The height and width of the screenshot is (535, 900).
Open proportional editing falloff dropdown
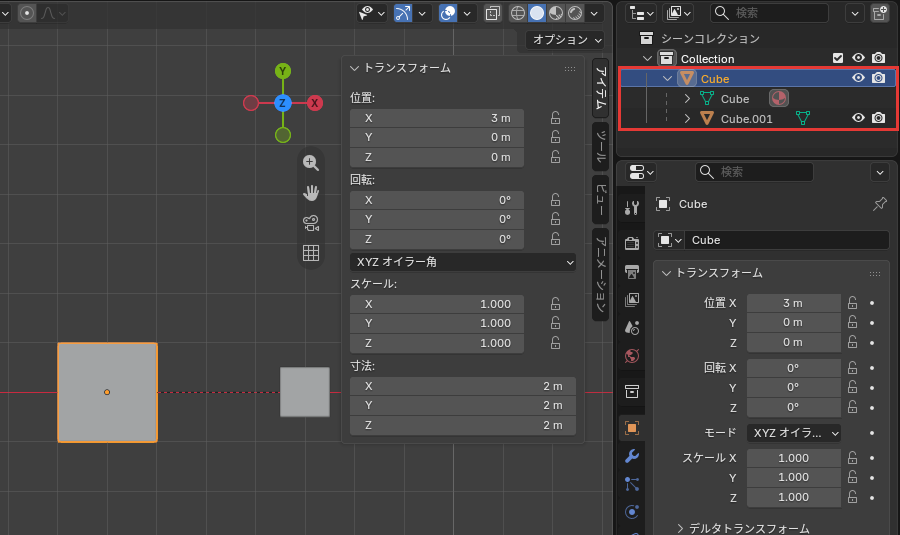(x=53, y=13)
